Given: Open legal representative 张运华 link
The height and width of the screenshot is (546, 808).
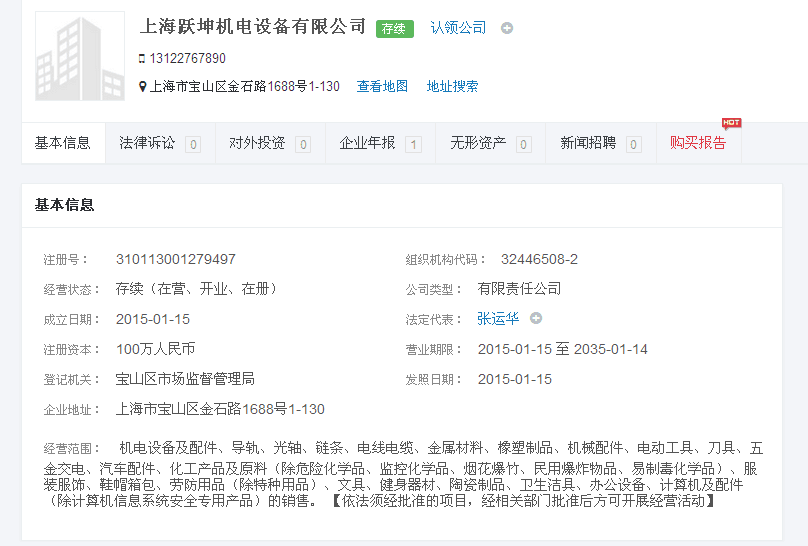Looking at the screenshot, I should click(498, 319).
